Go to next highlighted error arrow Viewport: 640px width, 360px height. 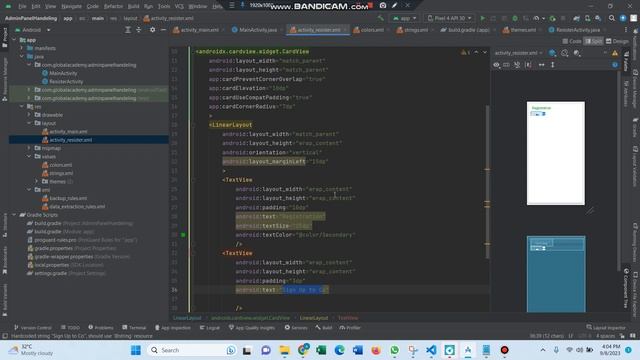pos(484,52)
